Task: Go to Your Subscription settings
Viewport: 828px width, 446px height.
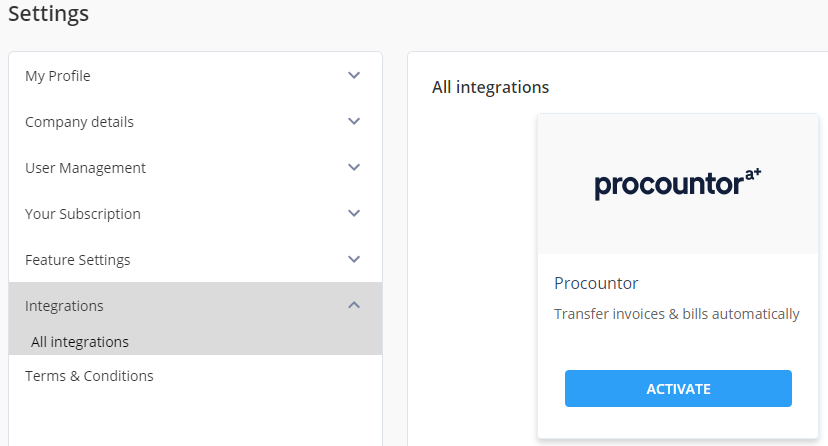Action: click(83, 214)
